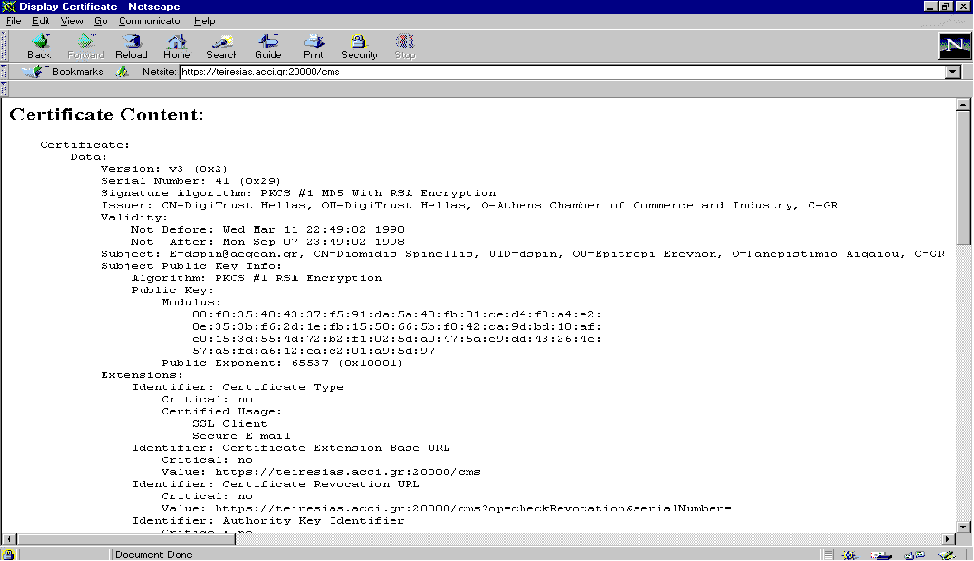This screenshot has height=561, width=974.
Task: Open the View menu
Action: click(71, 21)
